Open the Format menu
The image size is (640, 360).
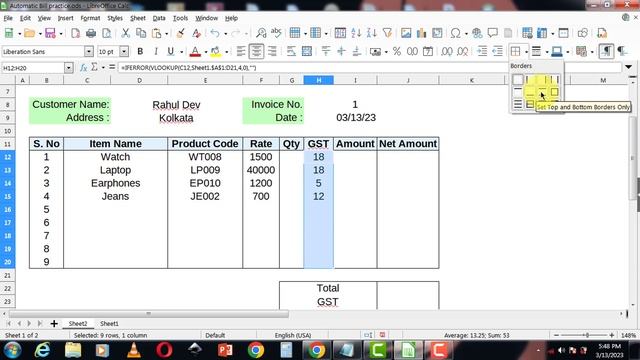pos(90,18)
